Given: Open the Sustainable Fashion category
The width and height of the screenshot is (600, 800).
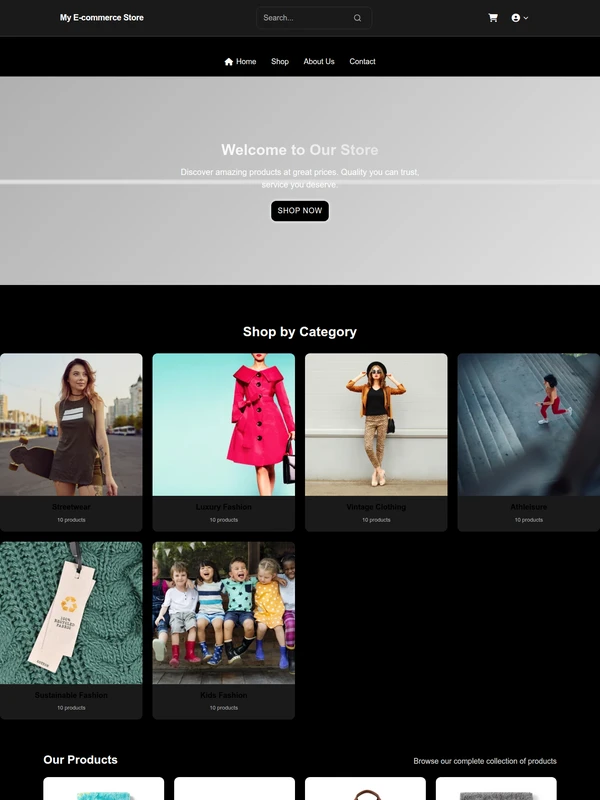Looking at the screenshot, I should (71, 630).
